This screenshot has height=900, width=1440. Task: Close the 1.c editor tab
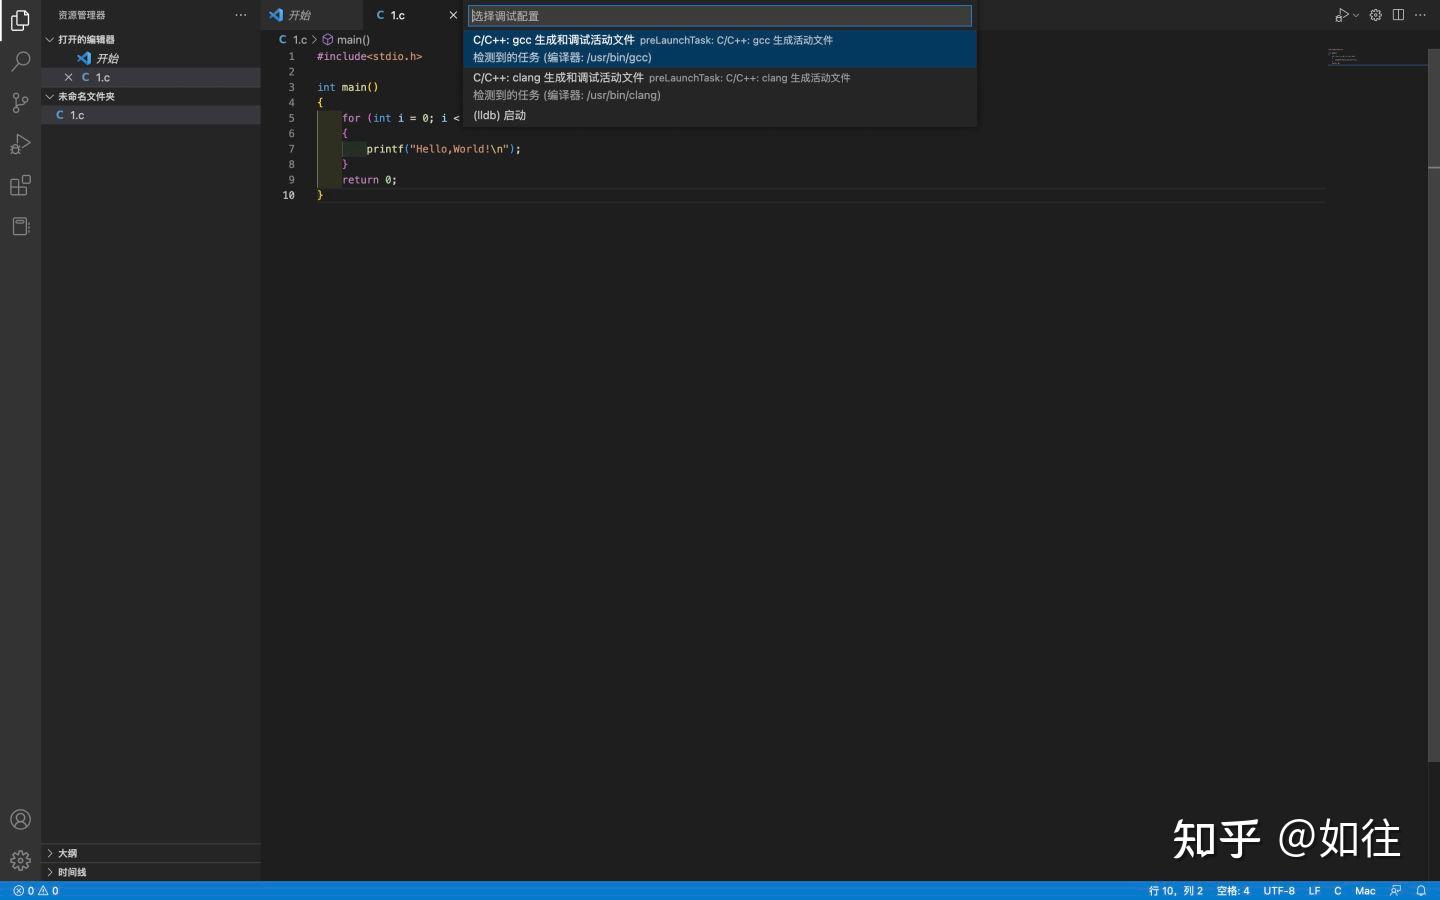[453, 15]
